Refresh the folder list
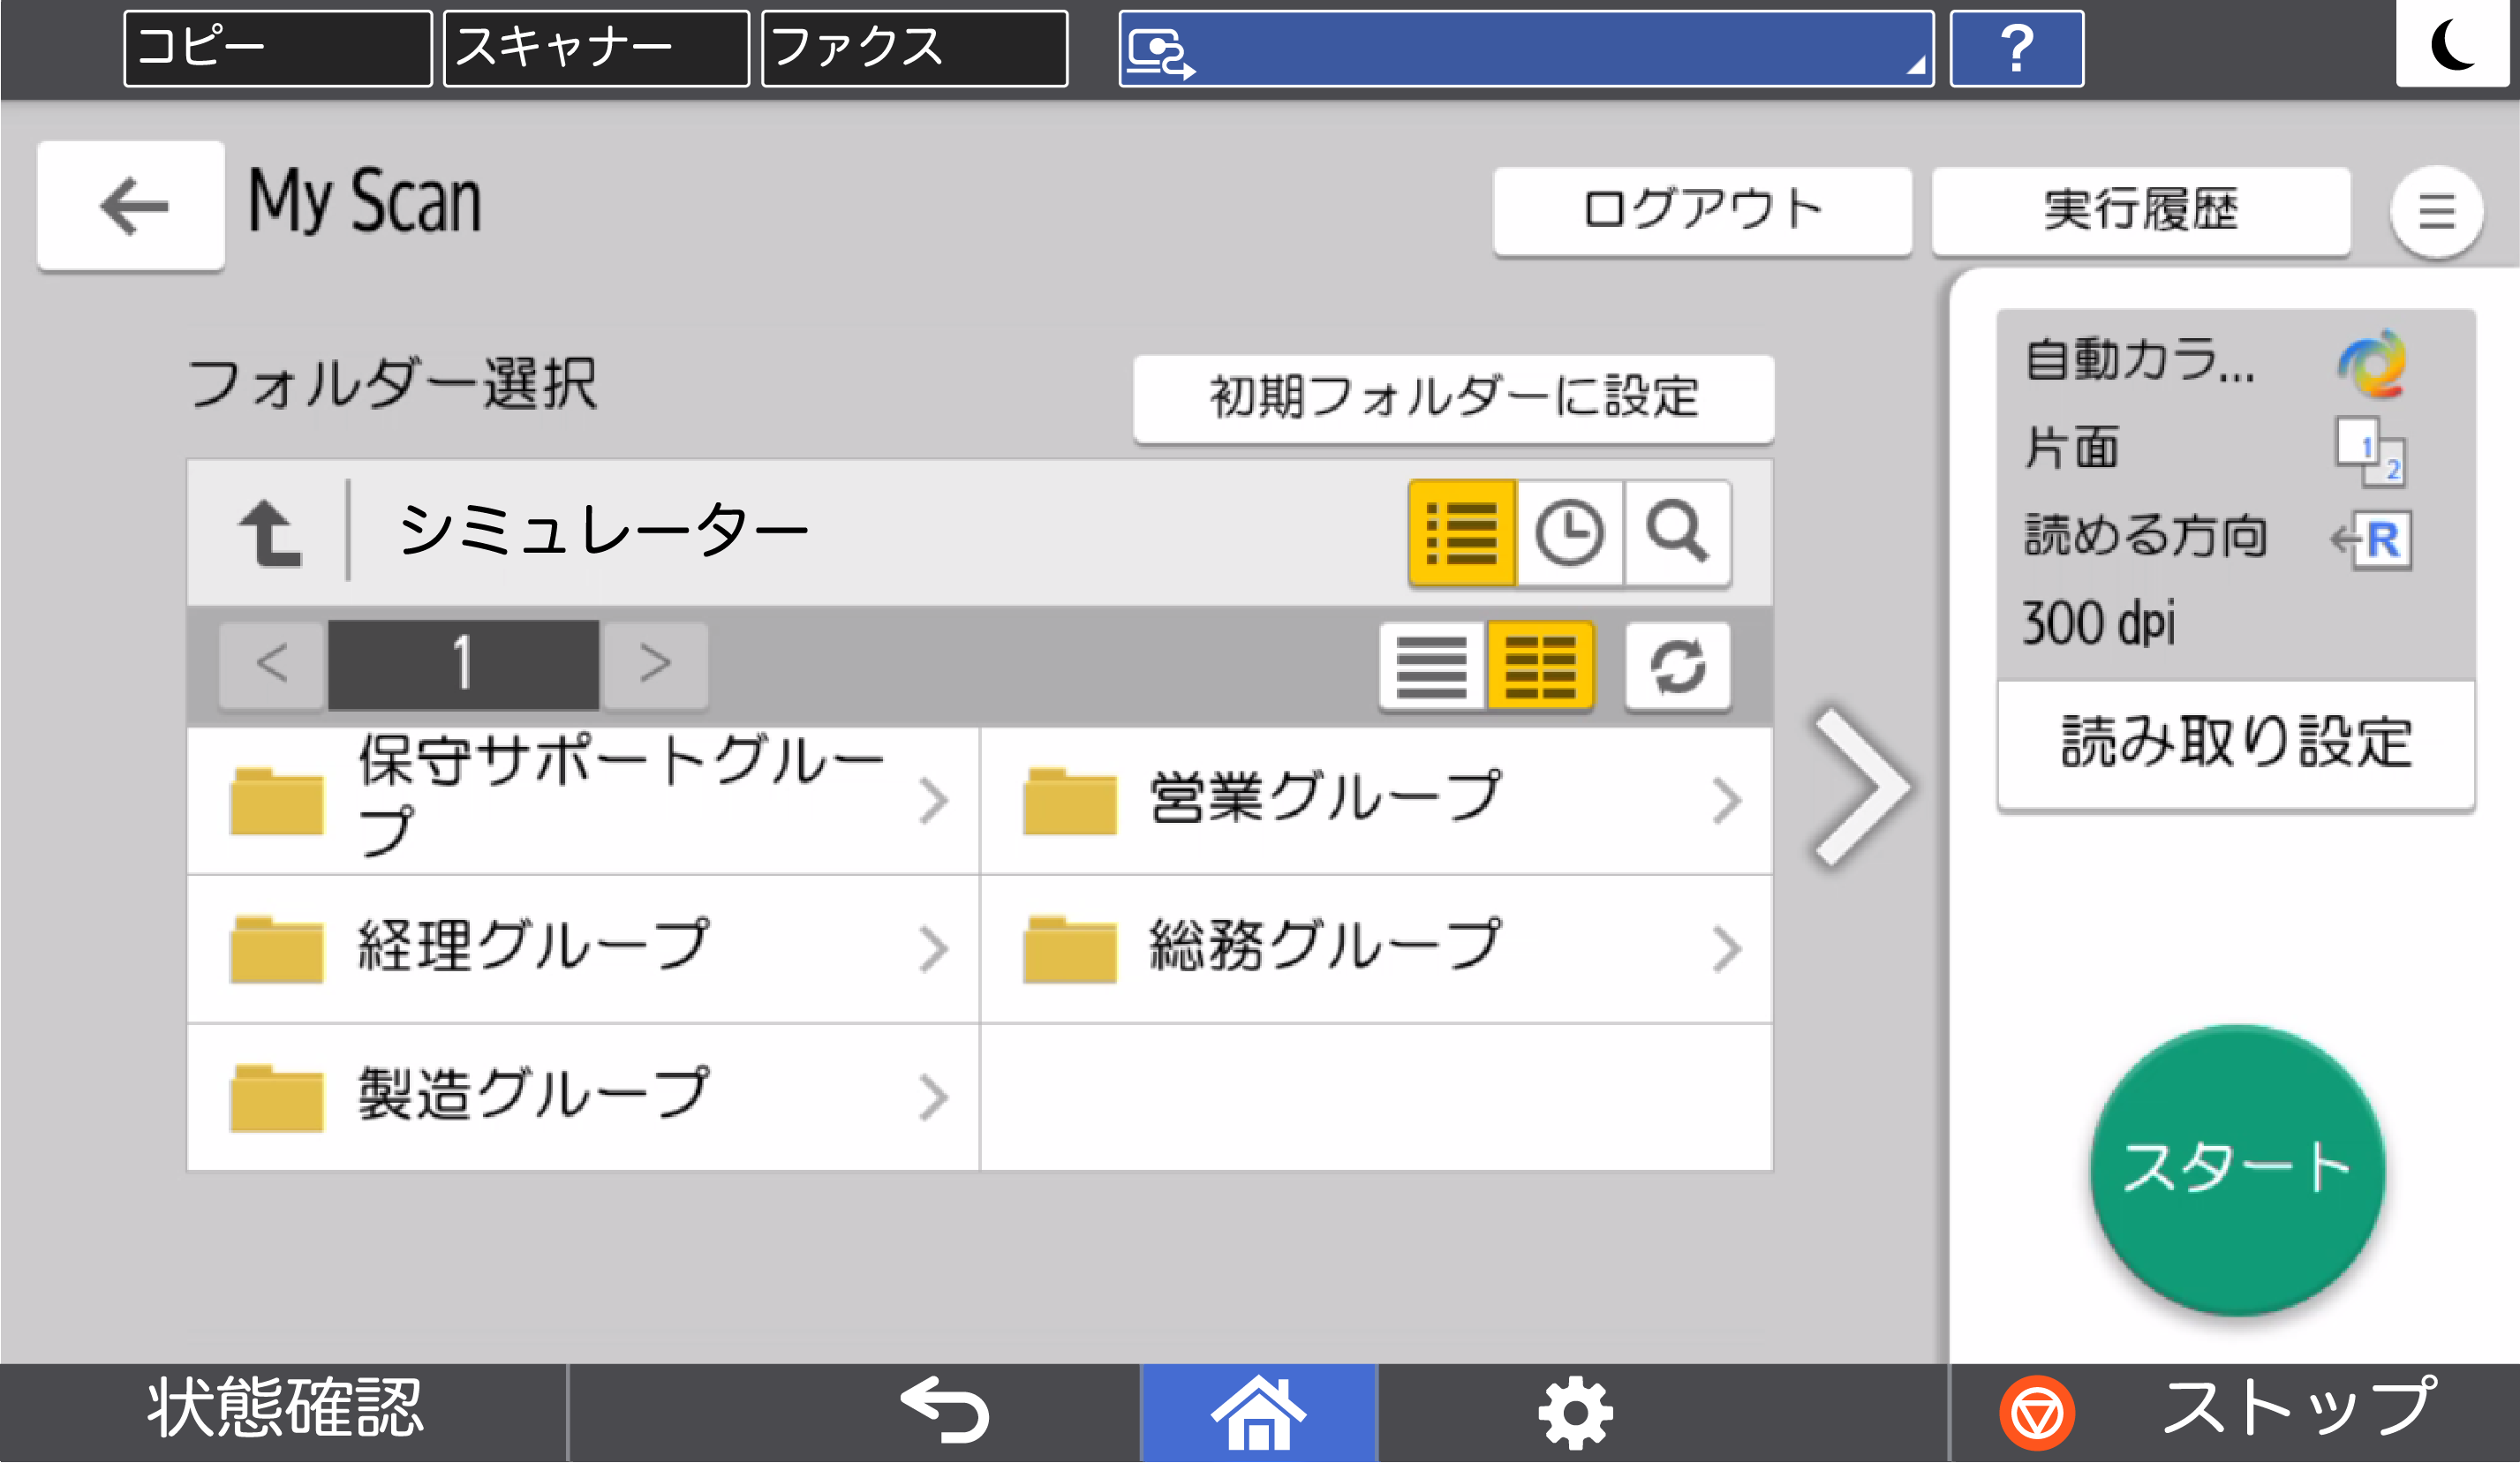Image resolution: width=2520 pixels, height=1463 pixels. (x=1678, y=665)
